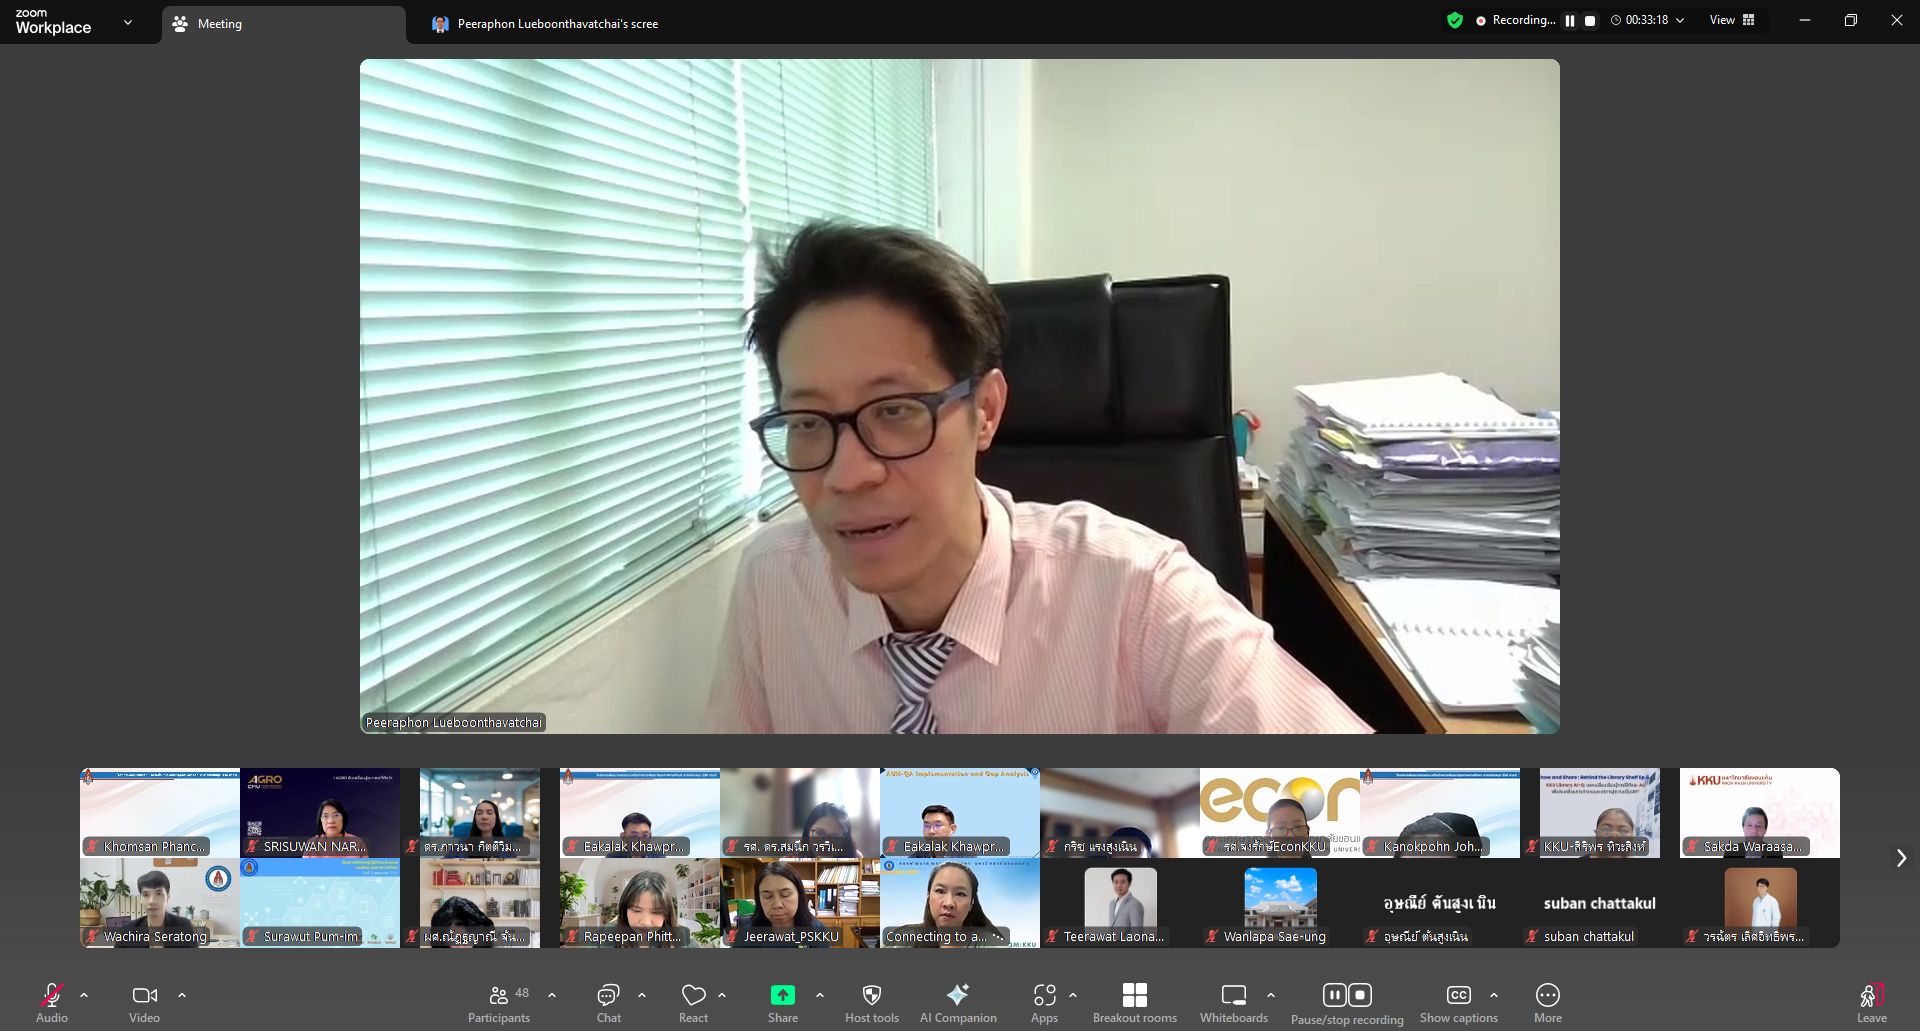This screenshot has width=1920, height=1032.
Task: Click the green Share screen button
Action: click(x=782, y=1003)
